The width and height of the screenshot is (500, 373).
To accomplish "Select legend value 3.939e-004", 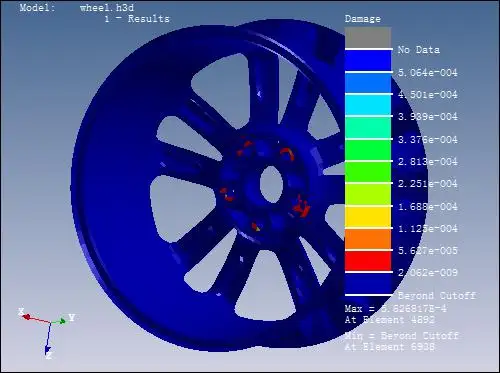I will (428, 117).
